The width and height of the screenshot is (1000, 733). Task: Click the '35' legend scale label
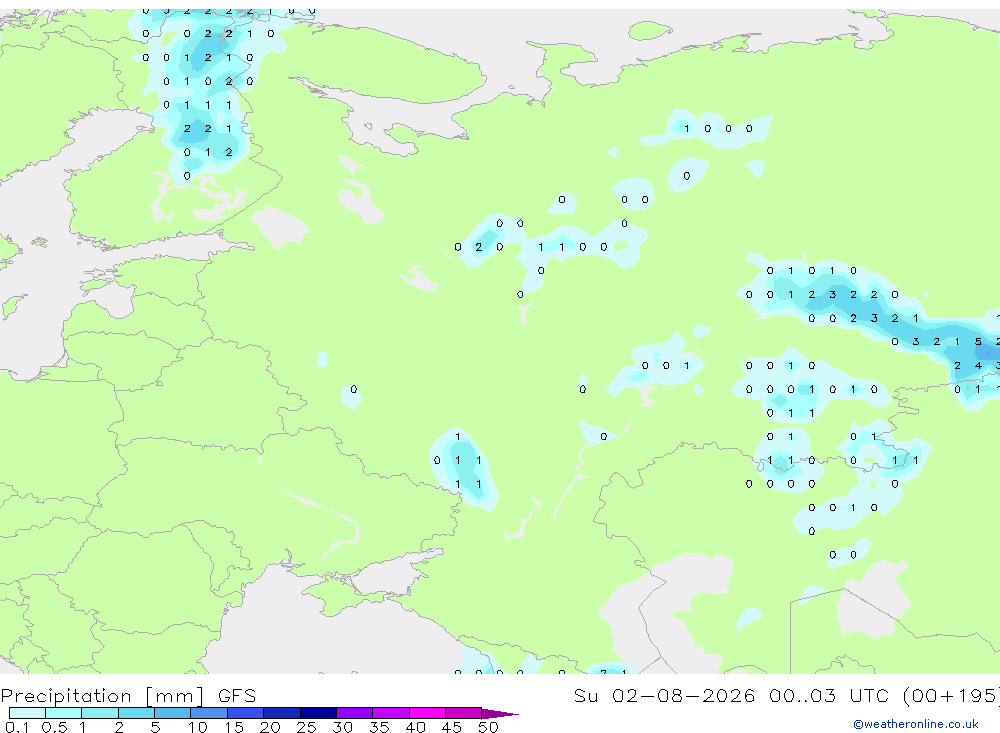pos(379,727)
